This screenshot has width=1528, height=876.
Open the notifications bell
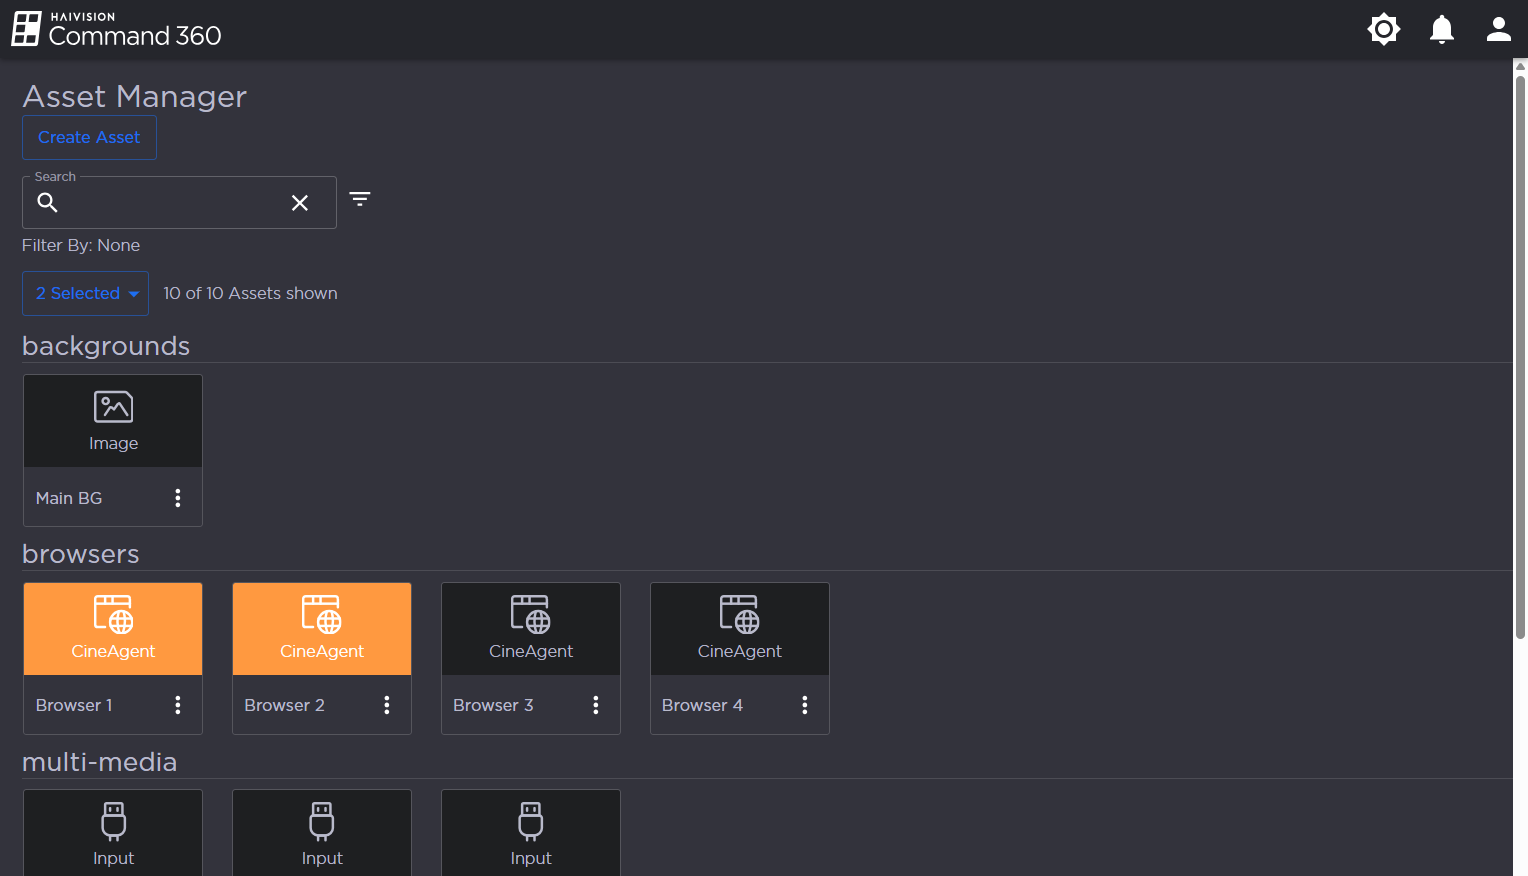[1441, 29]
